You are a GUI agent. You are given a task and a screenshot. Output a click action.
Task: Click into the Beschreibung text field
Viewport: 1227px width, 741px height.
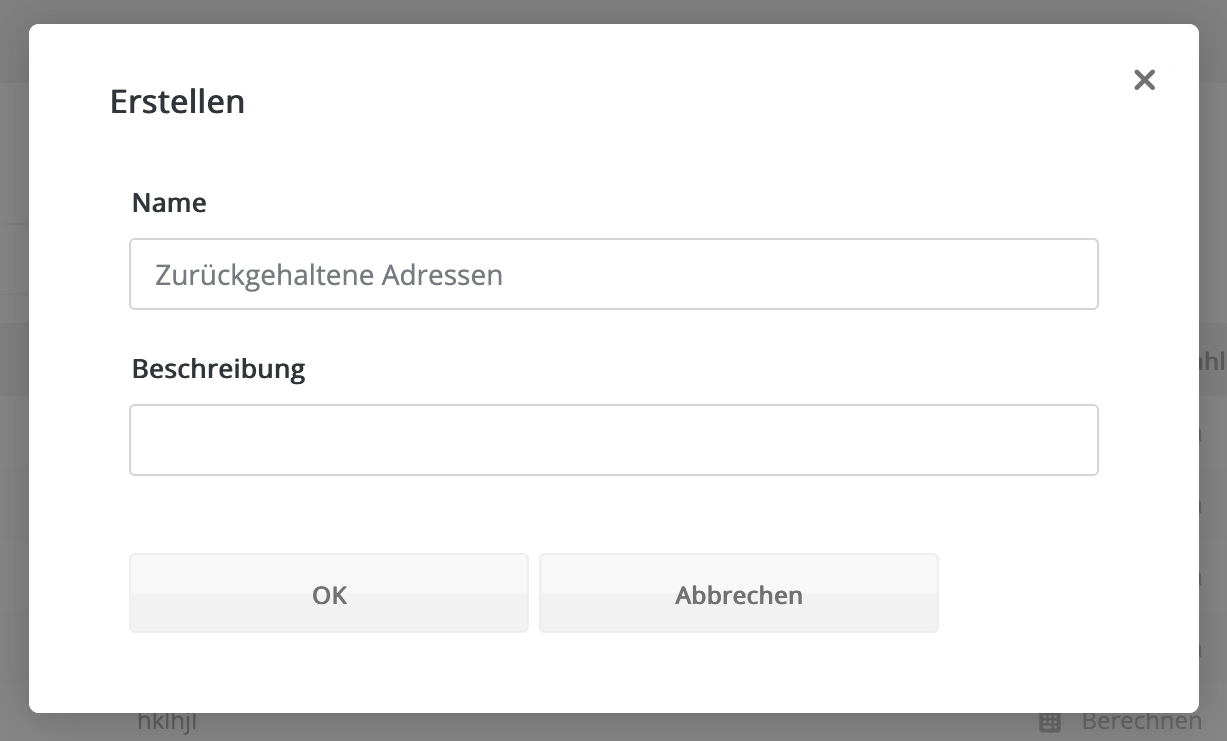coord(613,440)
